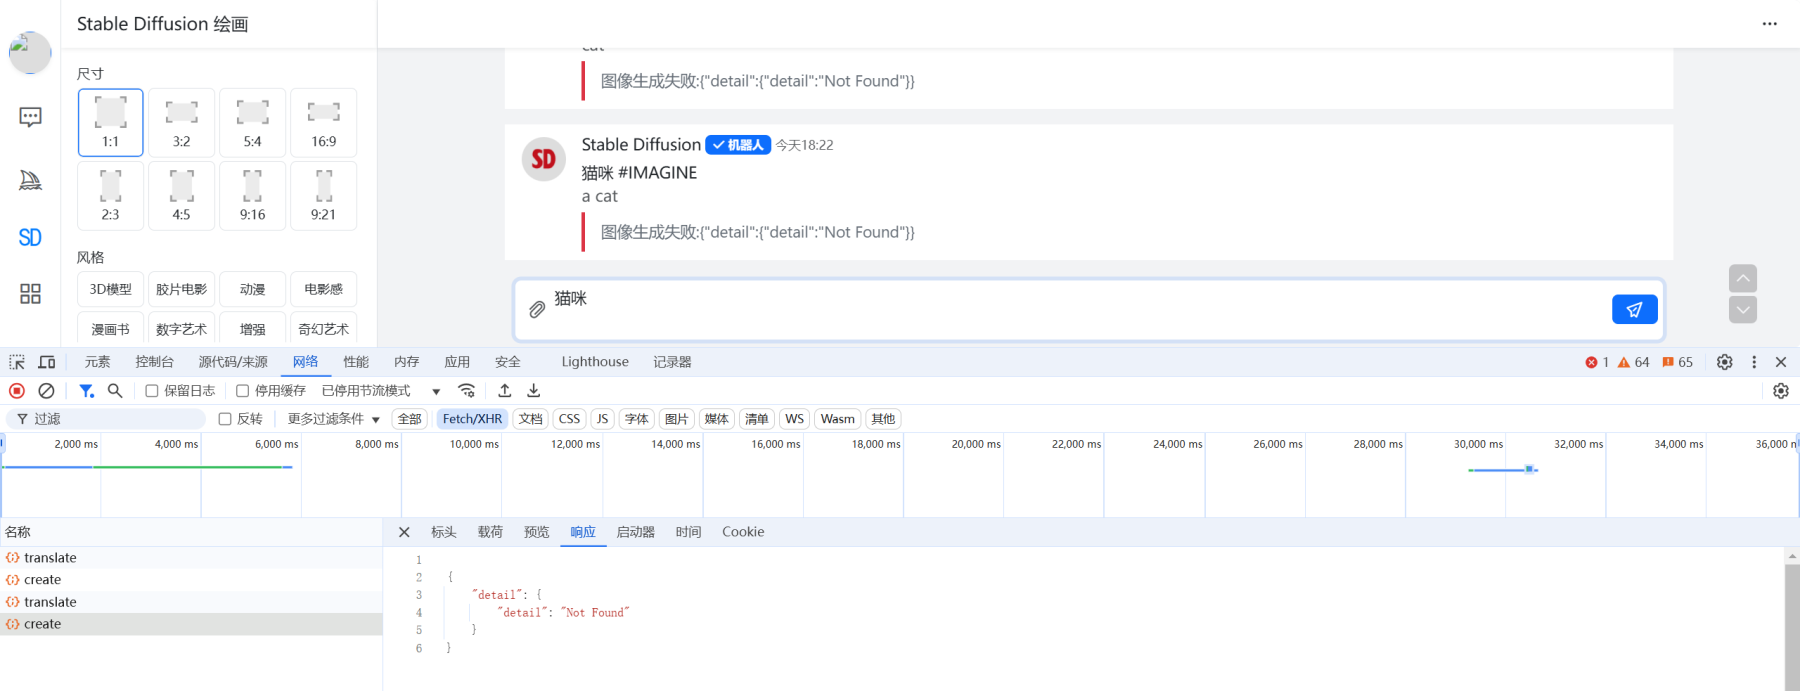Viewport: 1800px width, 691px height.
Task: Jump up with the chevron-up button
Action: click(x=1743, y=278)
